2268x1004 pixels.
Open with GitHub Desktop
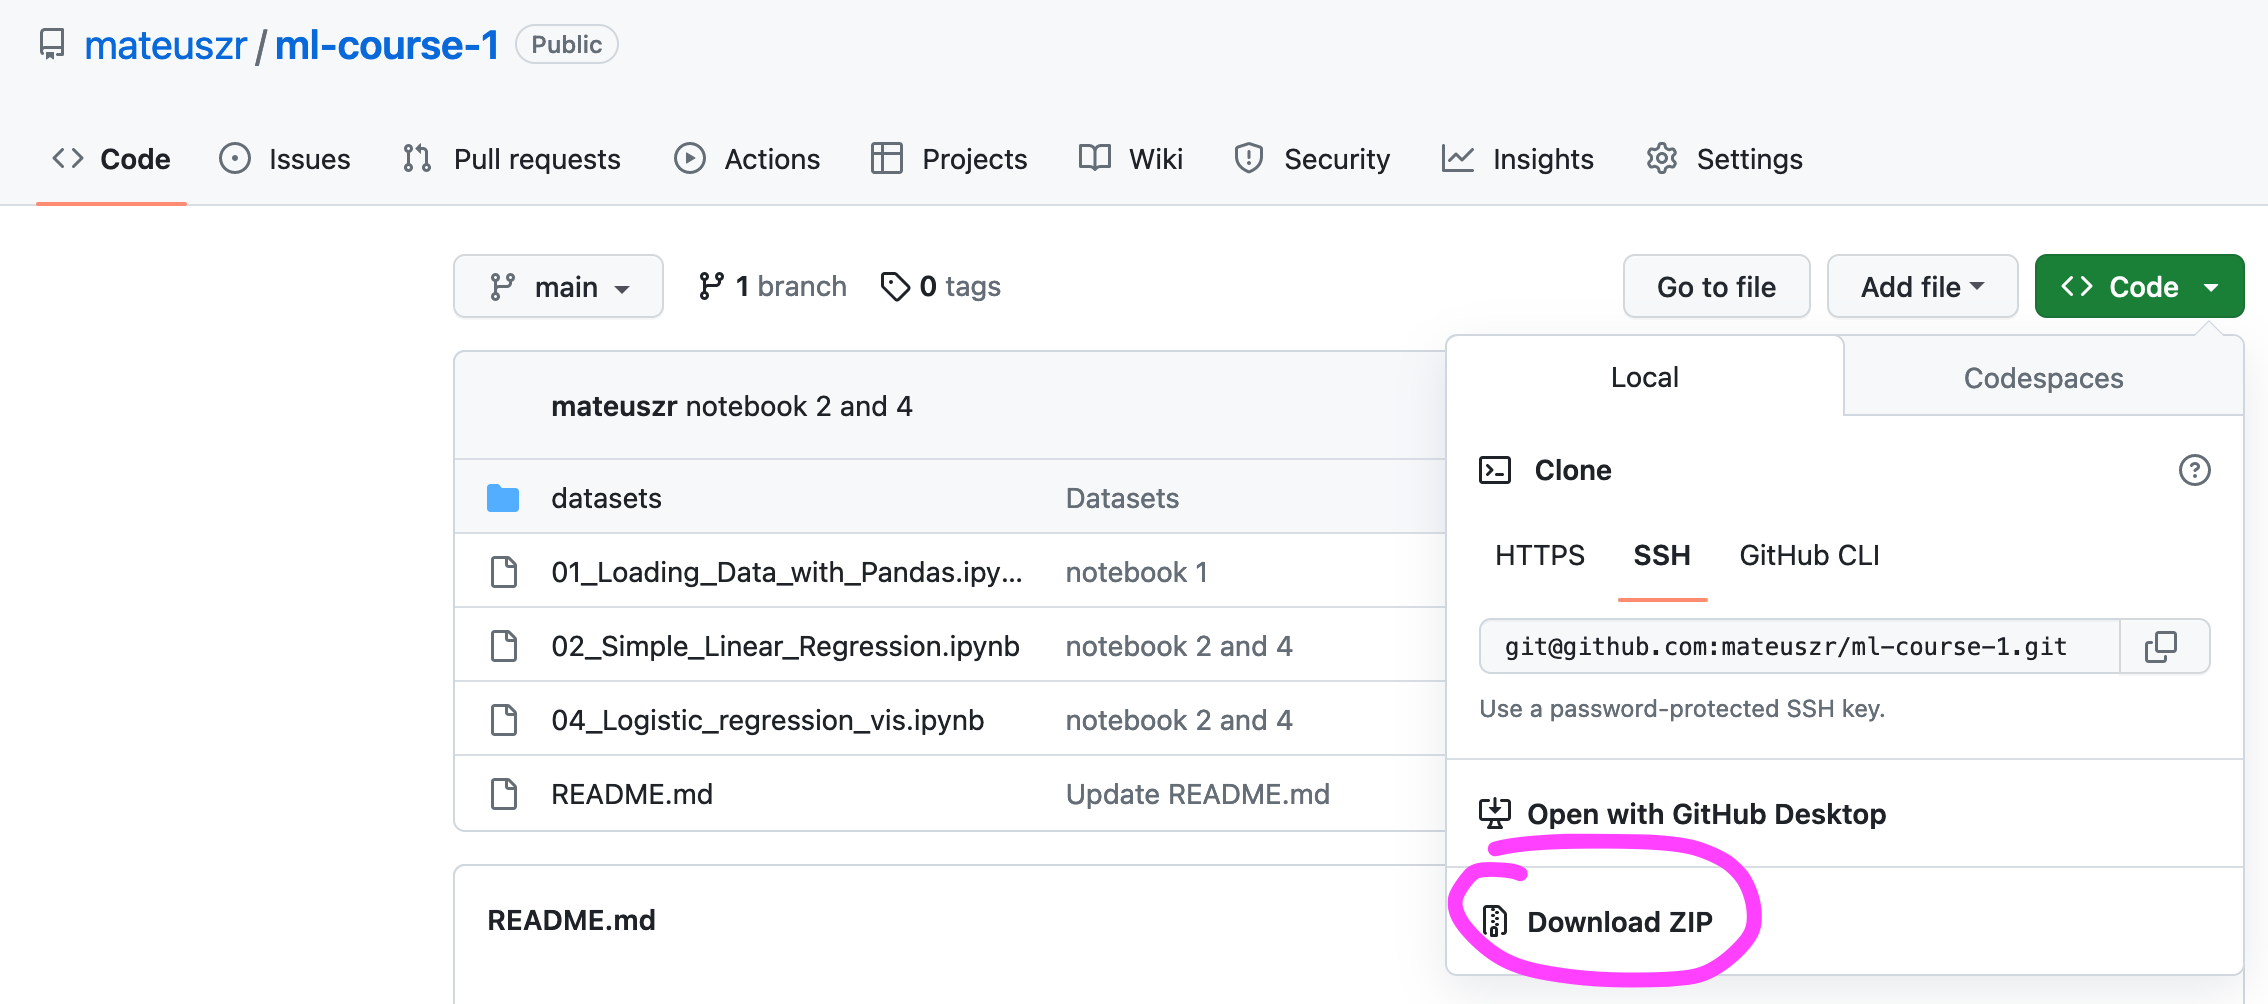coord(1706,814)
